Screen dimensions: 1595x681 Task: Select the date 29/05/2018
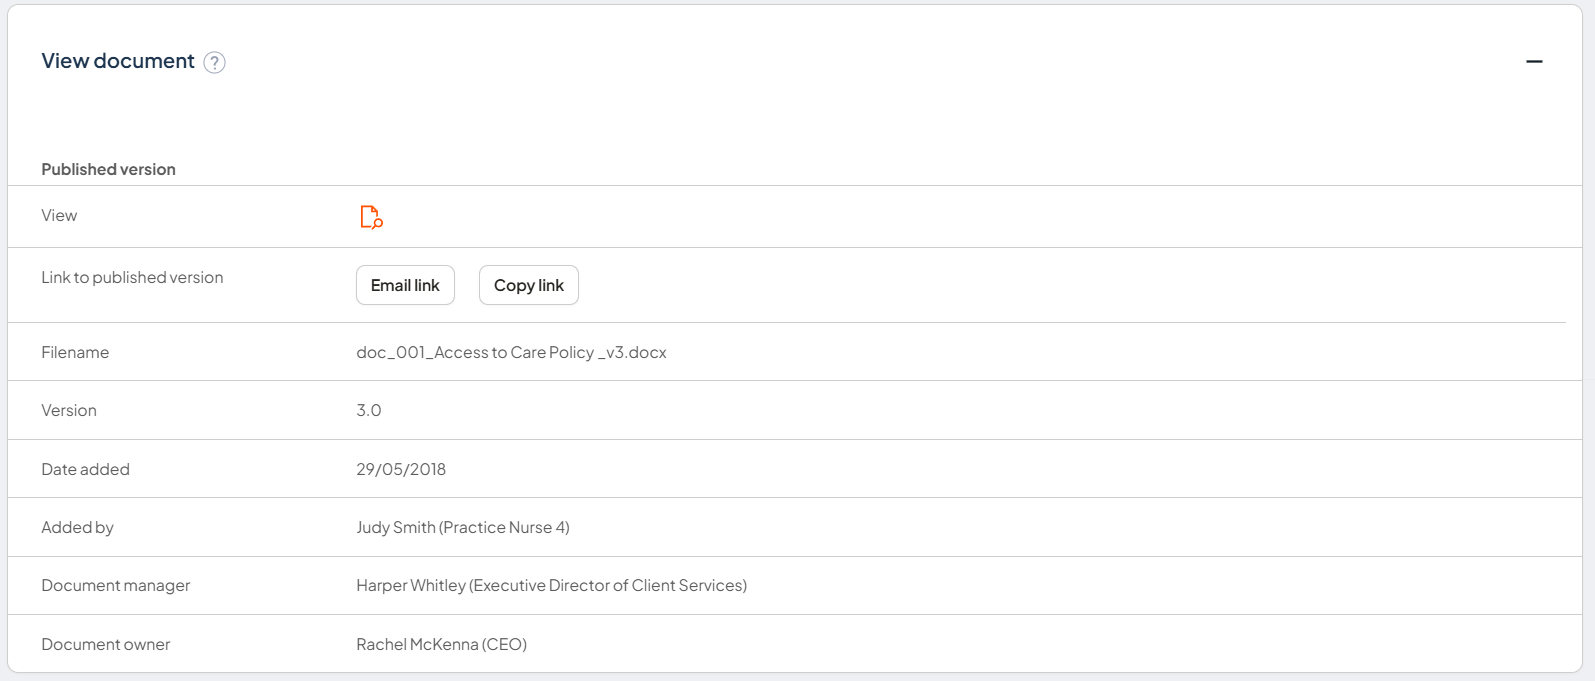(401, 469)
